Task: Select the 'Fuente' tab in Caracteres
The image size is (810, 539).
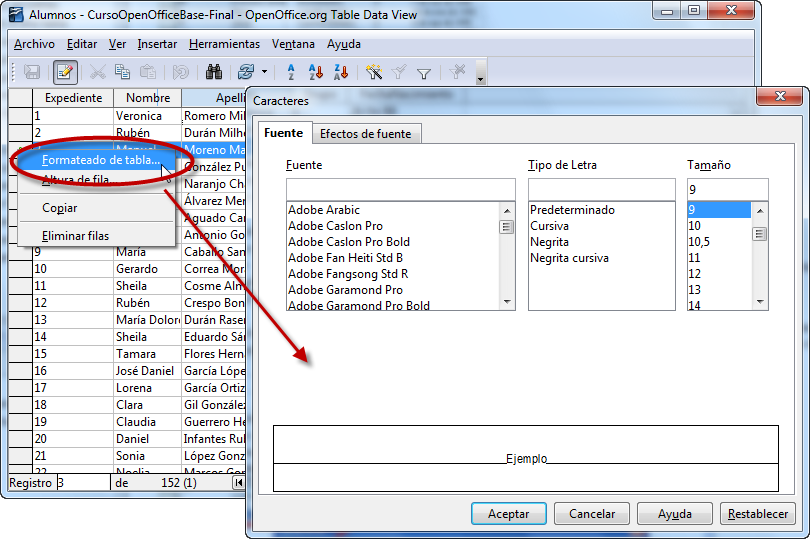Action: (x=284, y=133)
